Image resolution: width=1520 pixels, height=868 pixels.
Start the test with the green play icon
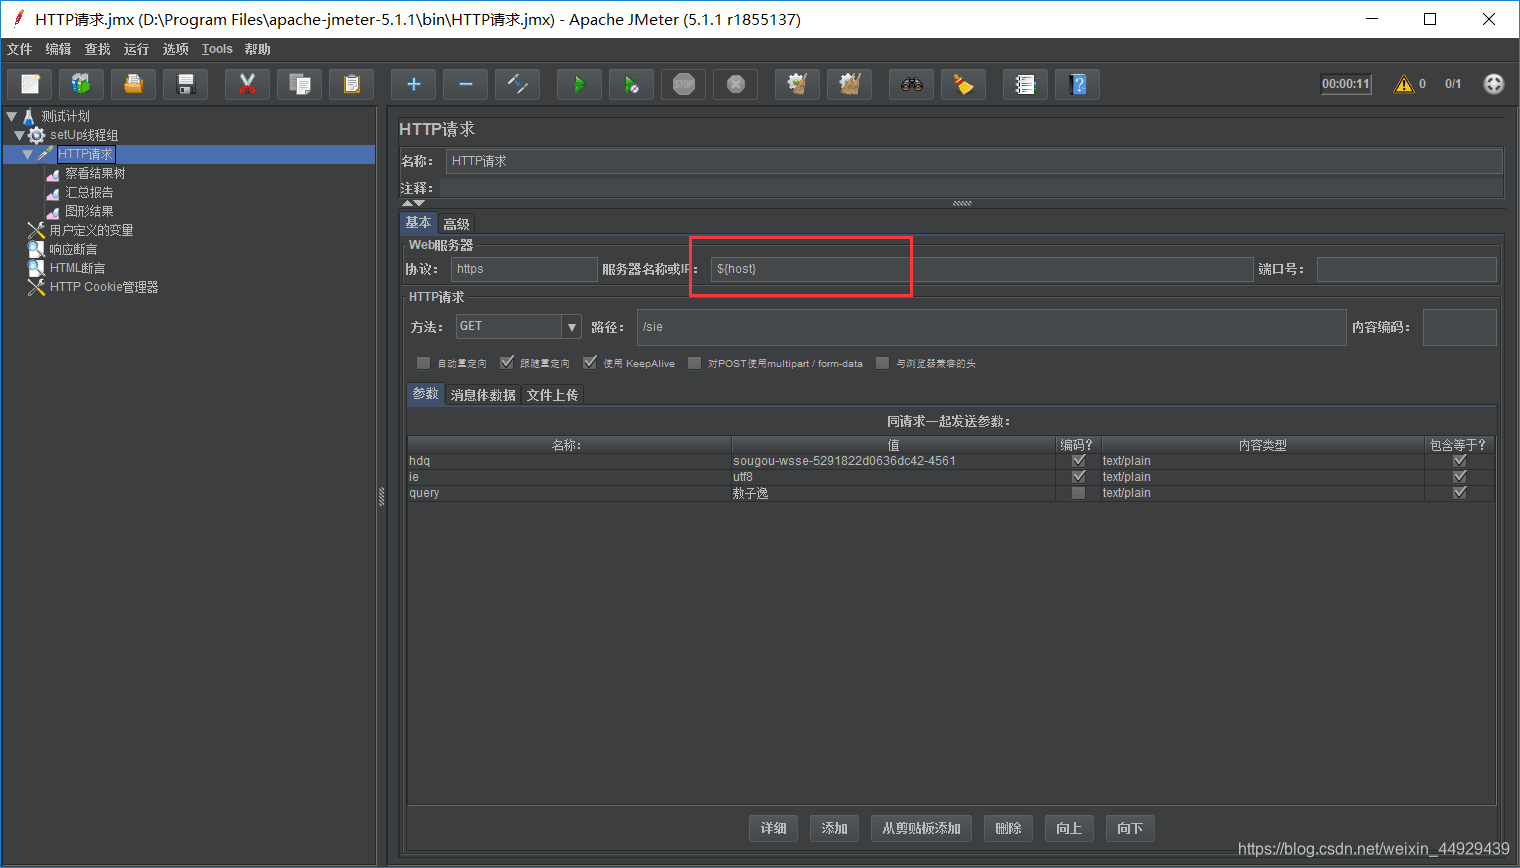click(x=579, y=84)
